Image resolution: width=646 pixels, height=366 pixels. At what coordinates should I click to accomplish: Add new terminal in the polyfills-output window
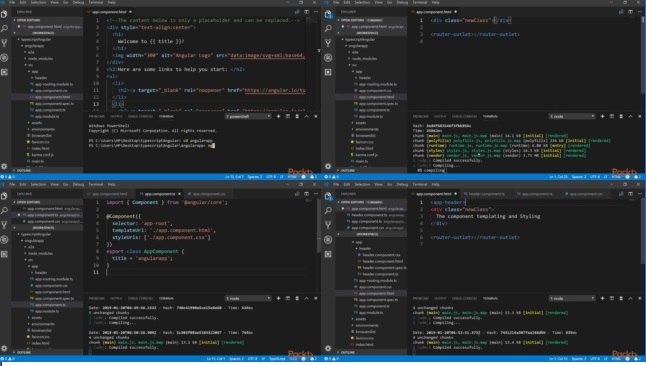(602, 117)
